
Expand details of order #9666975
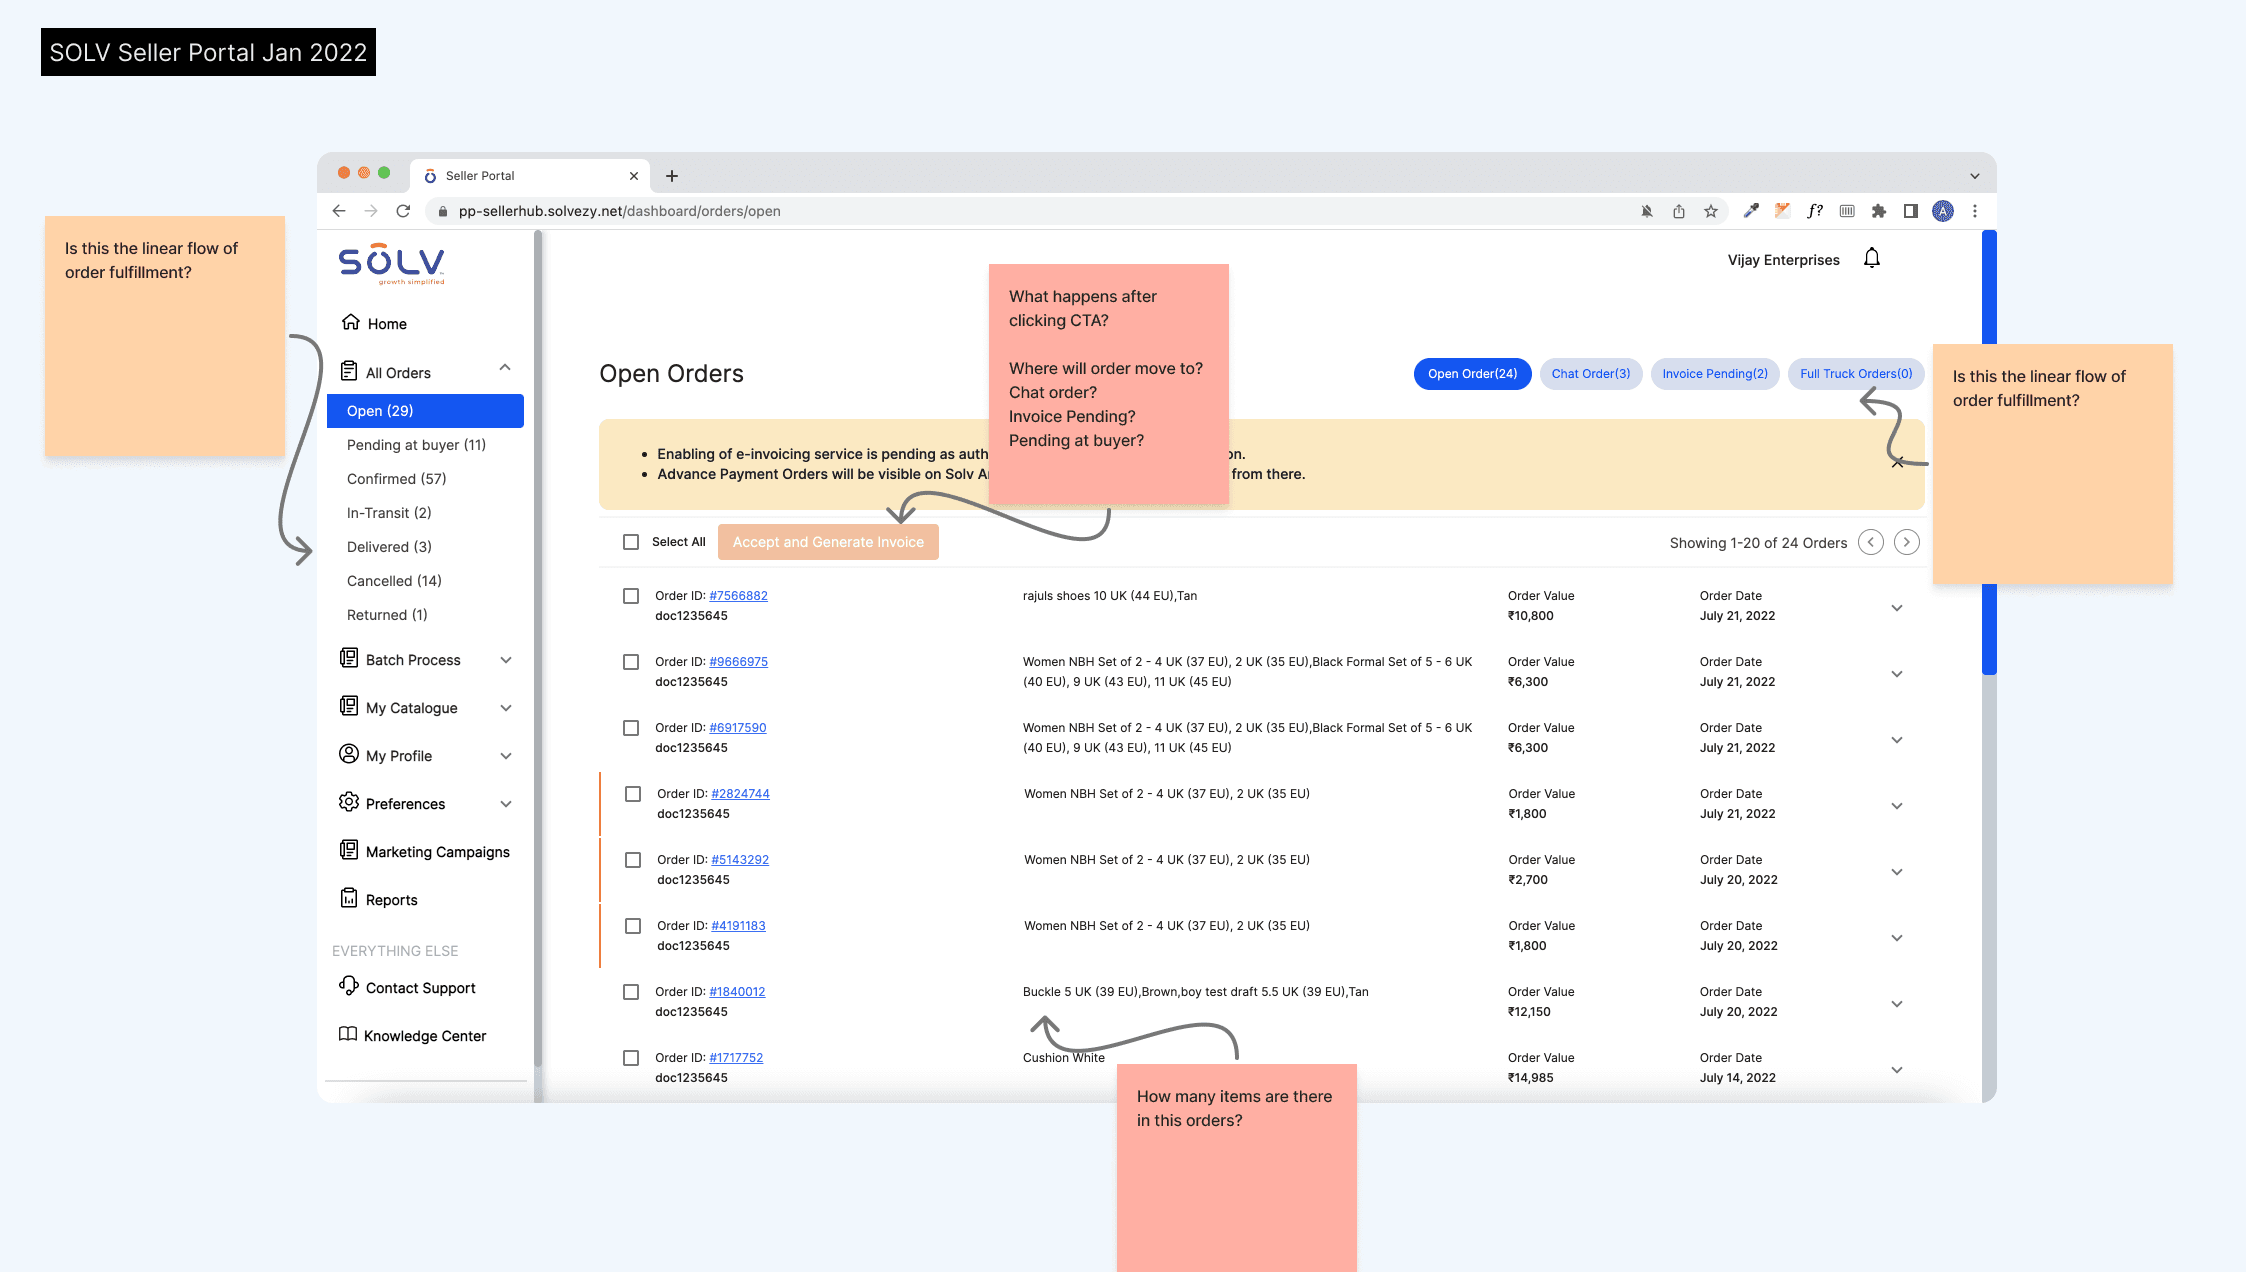click(x=1897, y=674)
